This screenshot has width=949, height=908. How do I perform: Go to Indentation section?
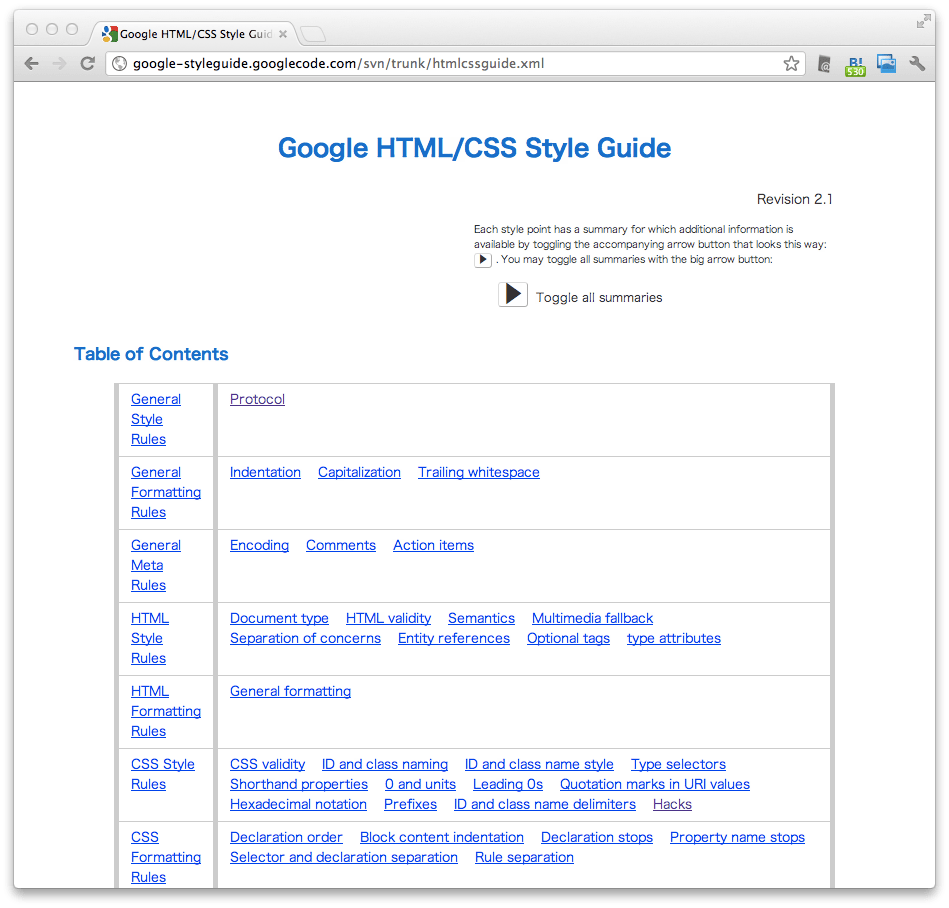(x=265, y=472)
